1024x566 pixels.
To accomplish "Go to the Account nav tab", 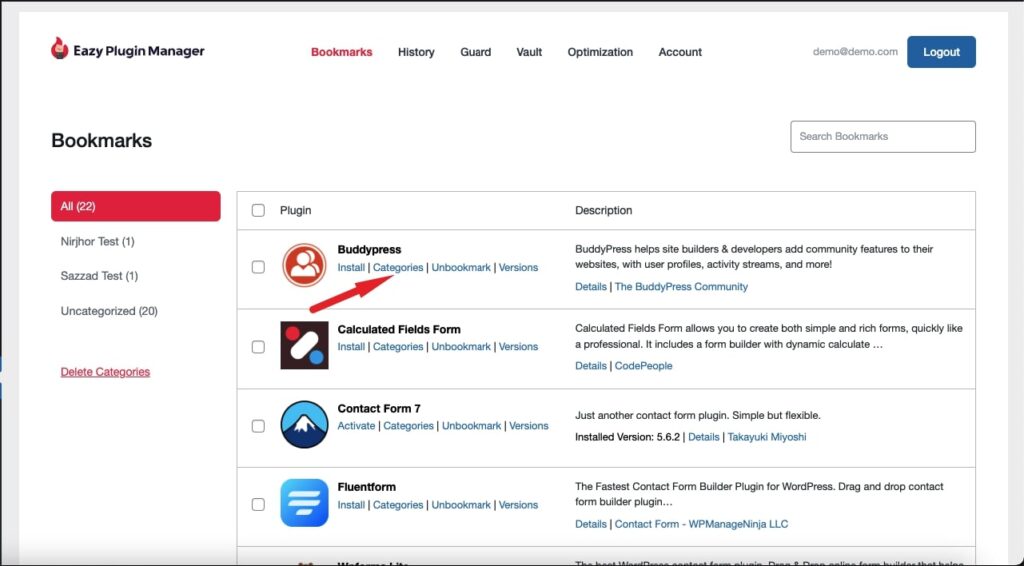I will click(680, 52).
